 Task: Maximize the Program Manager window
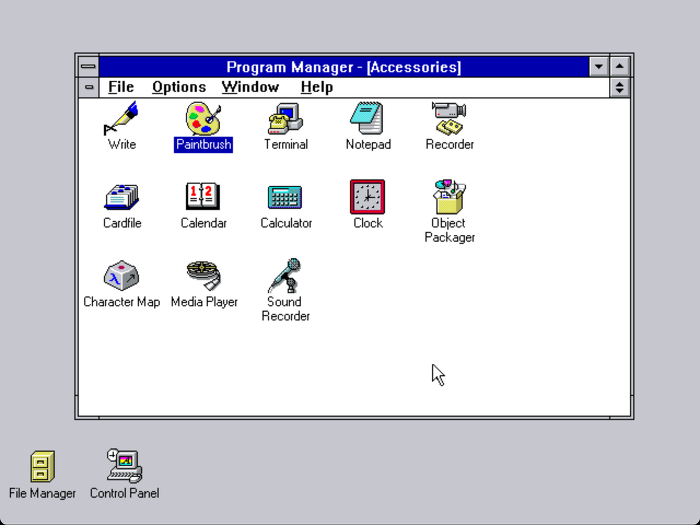(620, 67)
